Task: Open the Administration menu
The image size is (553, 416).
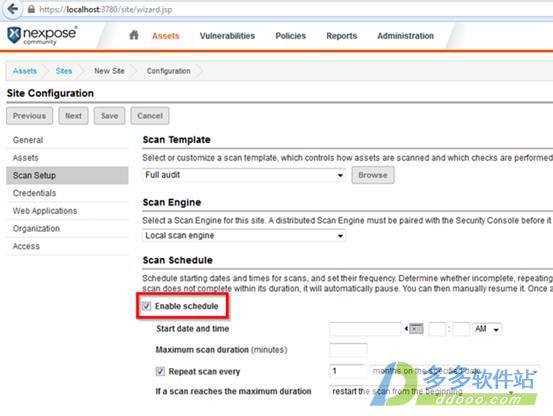Action: tap(405, 36)
